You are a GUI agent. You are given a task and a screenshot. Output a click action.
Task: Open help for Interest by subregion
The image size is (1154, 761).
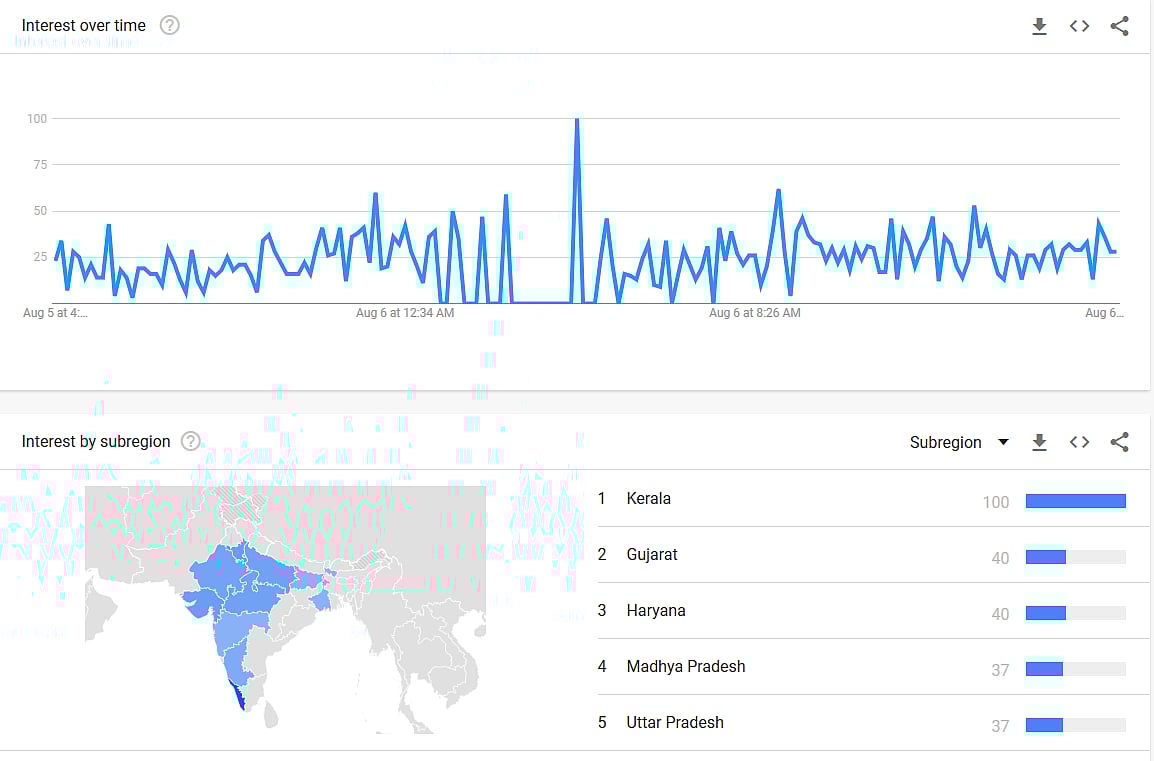pos(191,442)
